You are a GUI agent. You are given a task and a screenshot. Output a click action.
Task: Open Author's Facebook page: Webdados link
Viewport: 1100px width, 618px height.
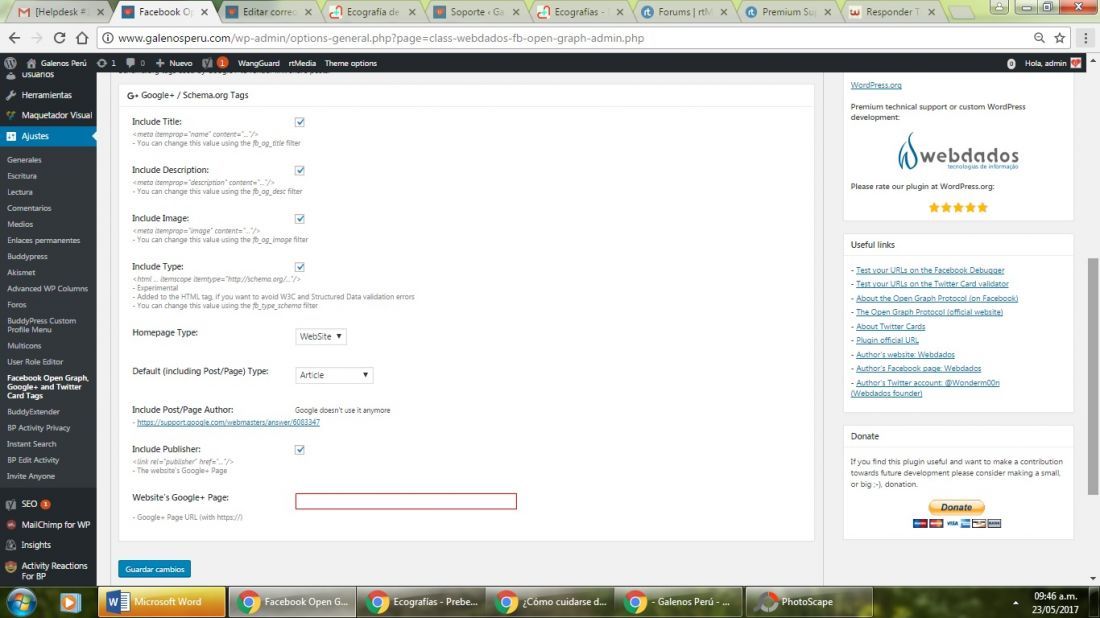pyautogui.click(x=918, y=368)
